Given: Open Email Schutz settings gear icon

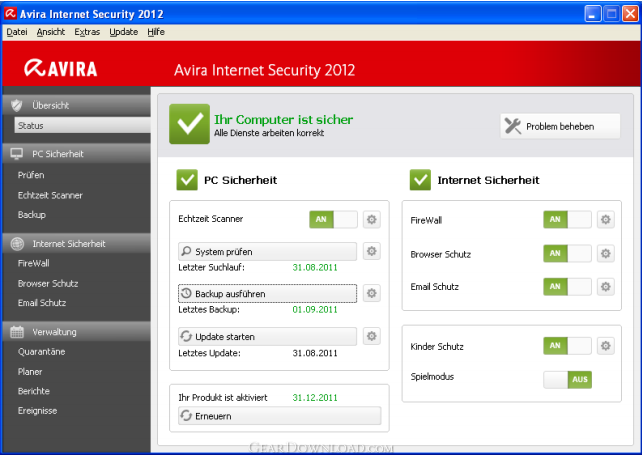Looking at the screenshot, I should pos(606,287).
